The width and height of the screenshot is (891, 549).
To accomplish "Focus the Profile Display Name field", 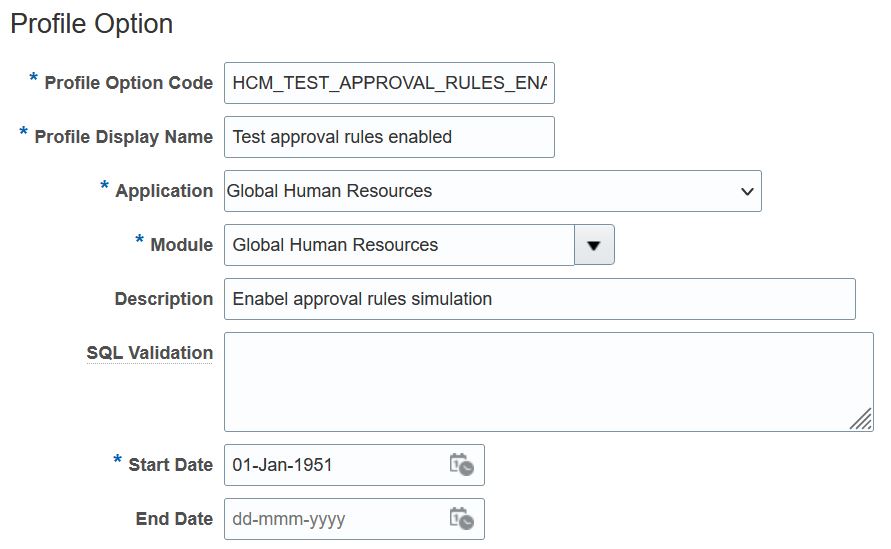I will (x=389, y=137).
